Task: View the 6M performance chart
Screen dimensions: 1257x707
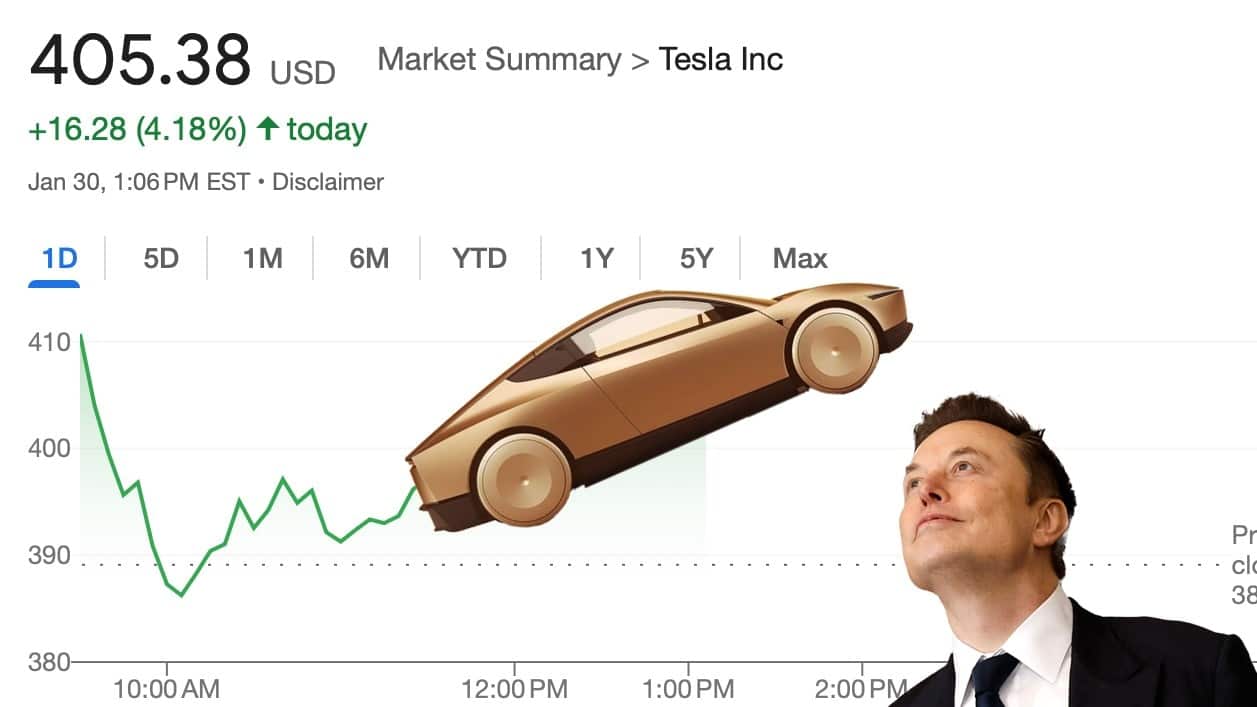Action: (x=367, y=258)
